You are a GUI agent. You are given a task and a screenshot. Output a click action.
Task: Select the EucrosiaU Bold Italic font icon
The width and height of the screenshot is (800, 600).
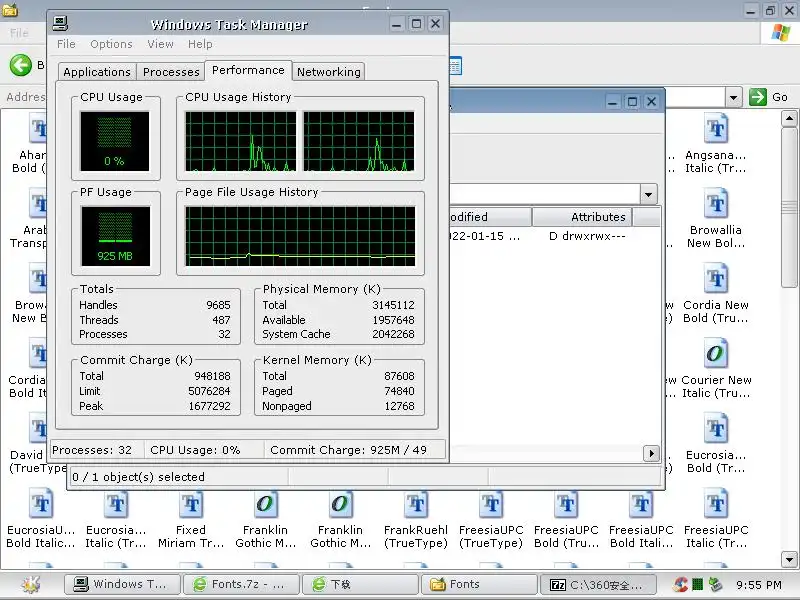click(41, 503)
